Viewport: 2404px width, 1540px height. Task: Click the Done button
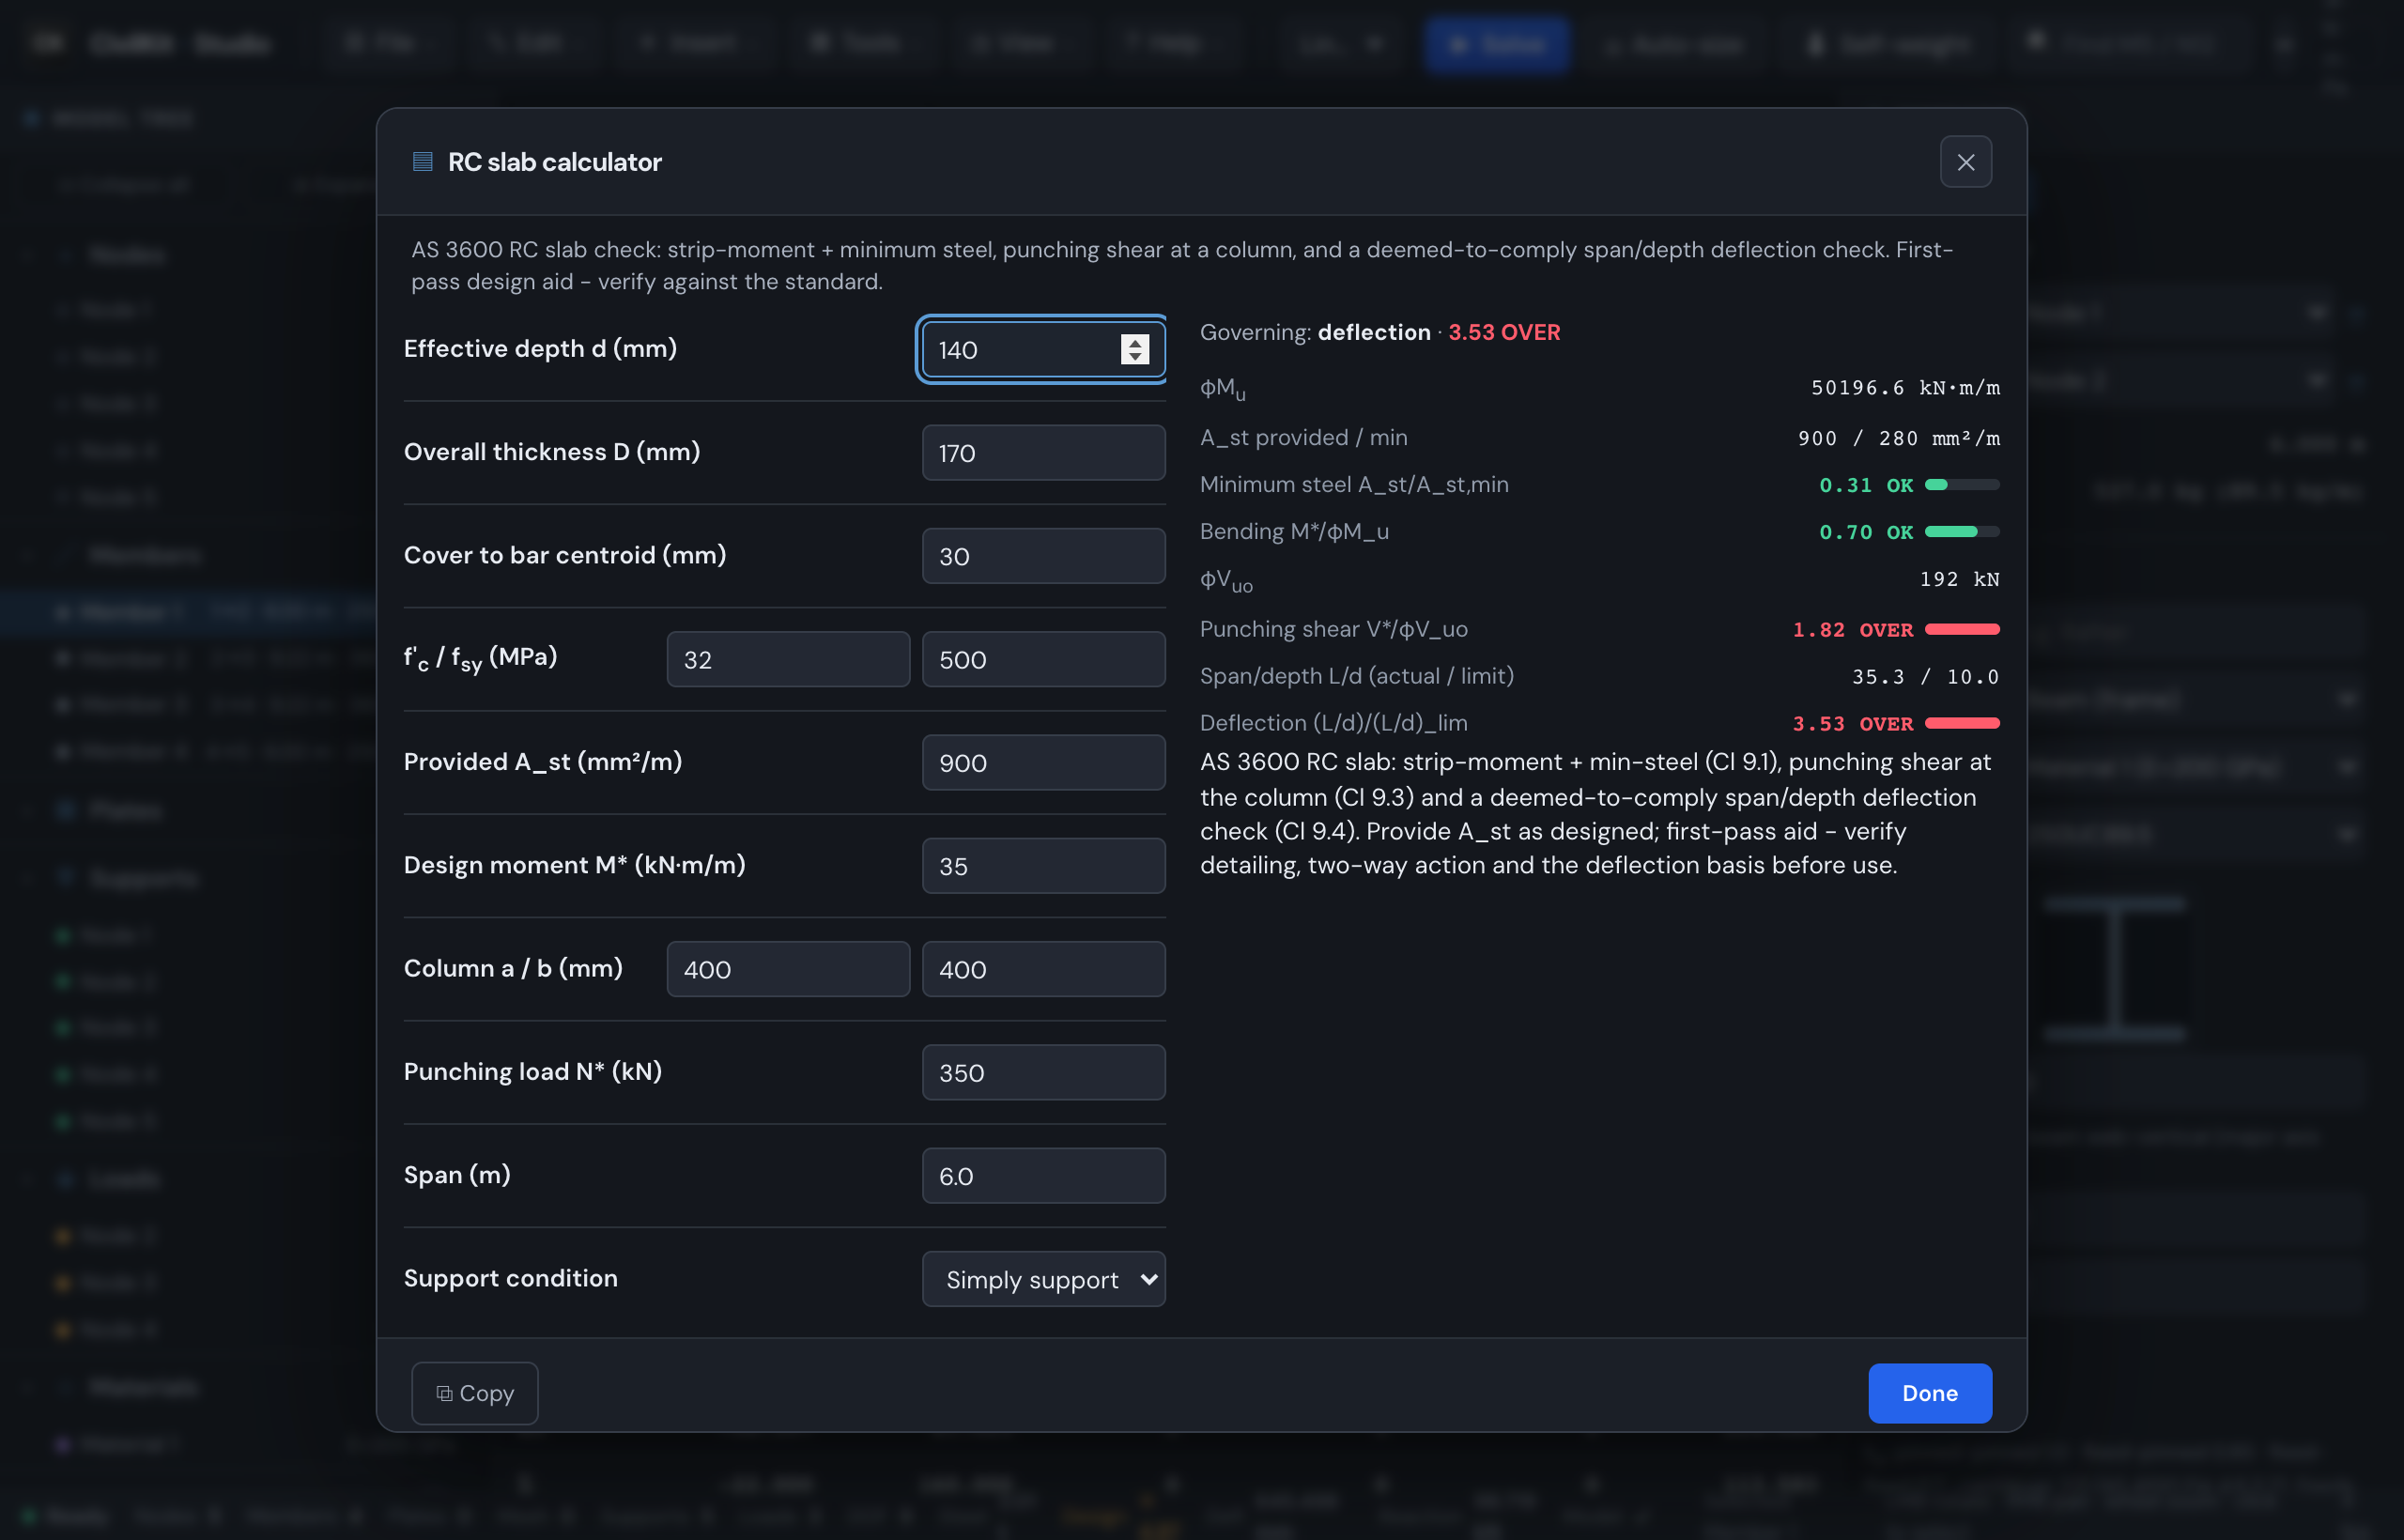(1929, 1393)
